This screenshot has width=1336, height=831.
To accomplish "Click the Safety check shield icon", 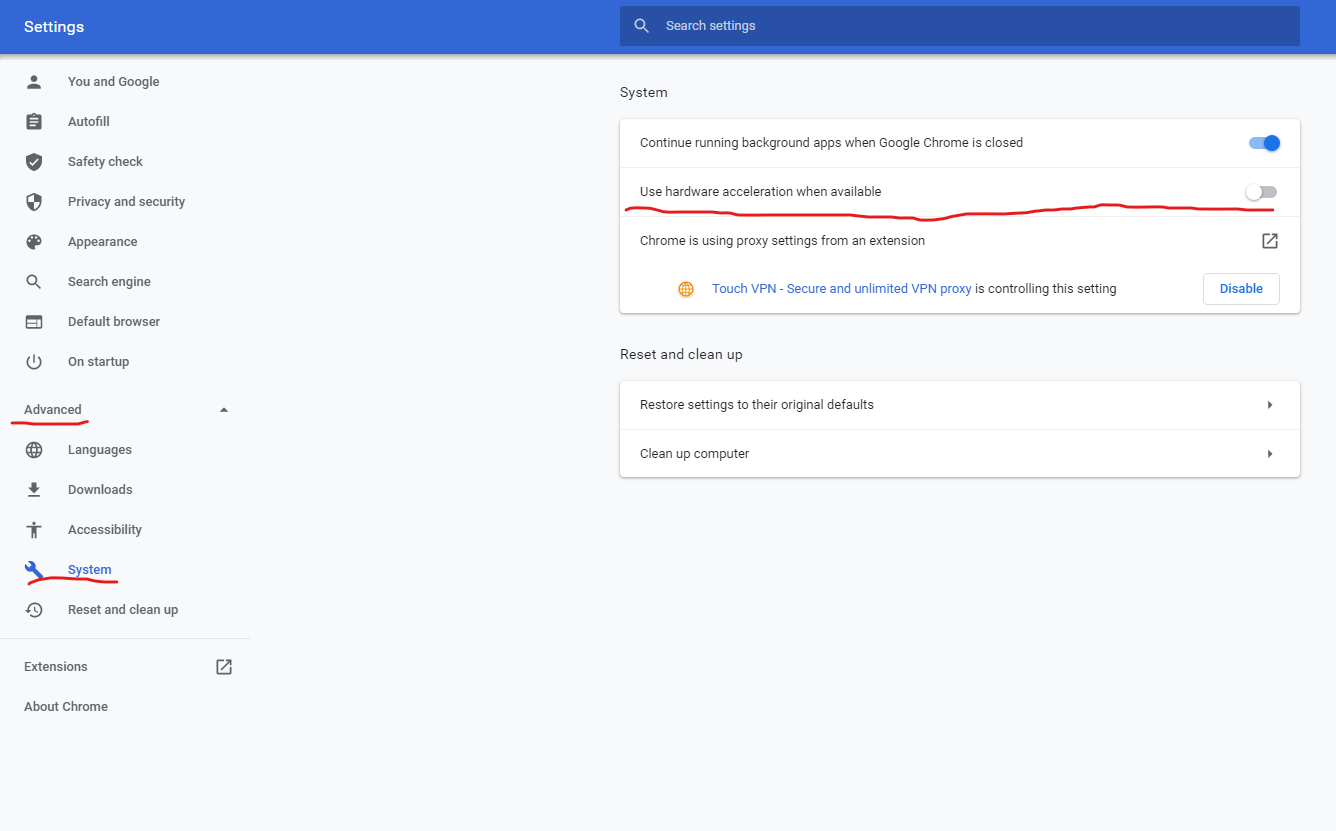I will pos(34,162).
